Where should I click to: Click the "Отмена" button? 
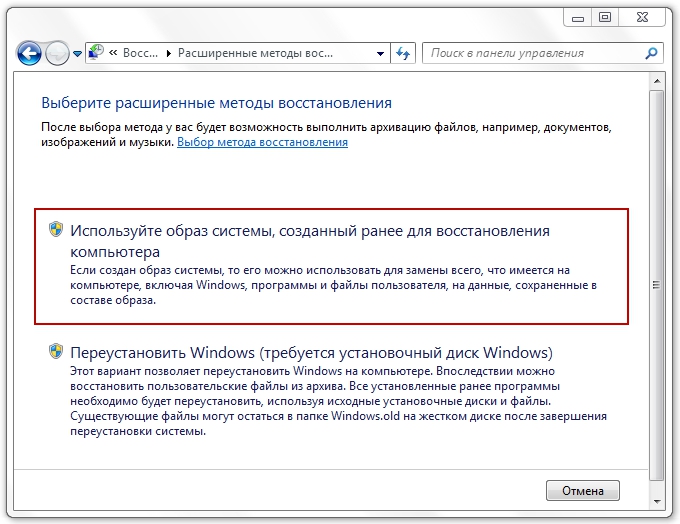click(582, 491)
